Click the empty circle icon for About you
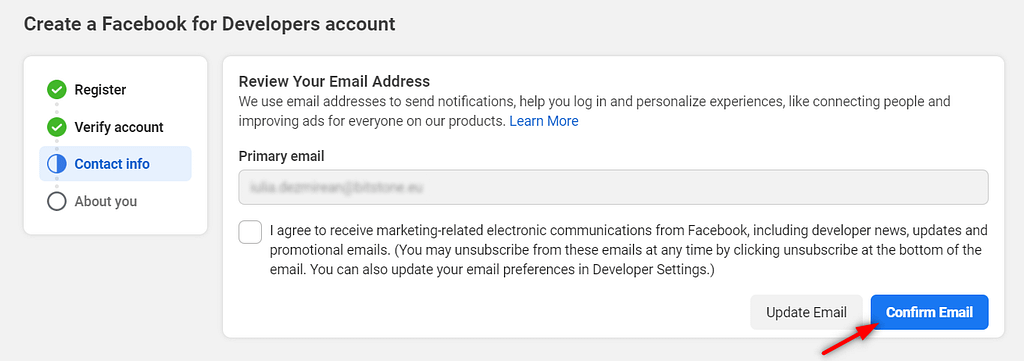1024x361 pixels. click(57, 201)
